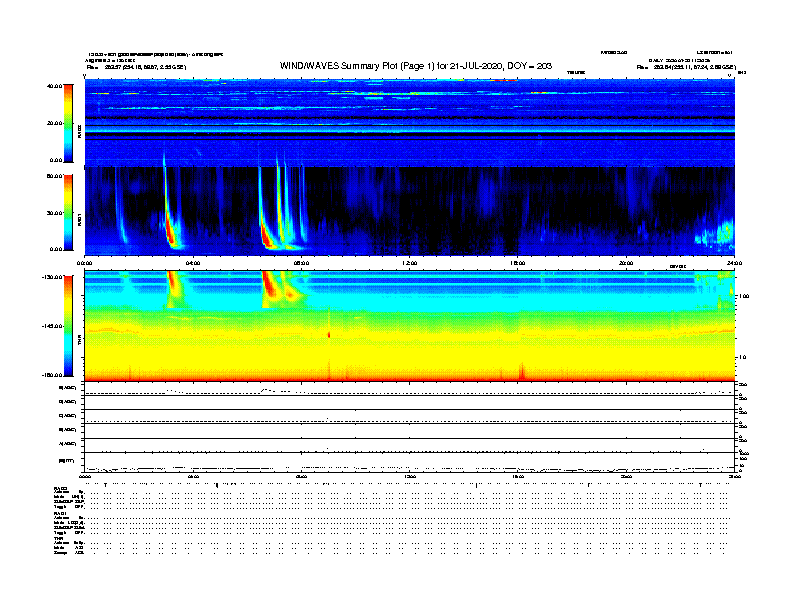Viewport: 792px width, 612px height.
Task: Click the TNR spectrogram color scale bar
Action: tap(68, 326)
